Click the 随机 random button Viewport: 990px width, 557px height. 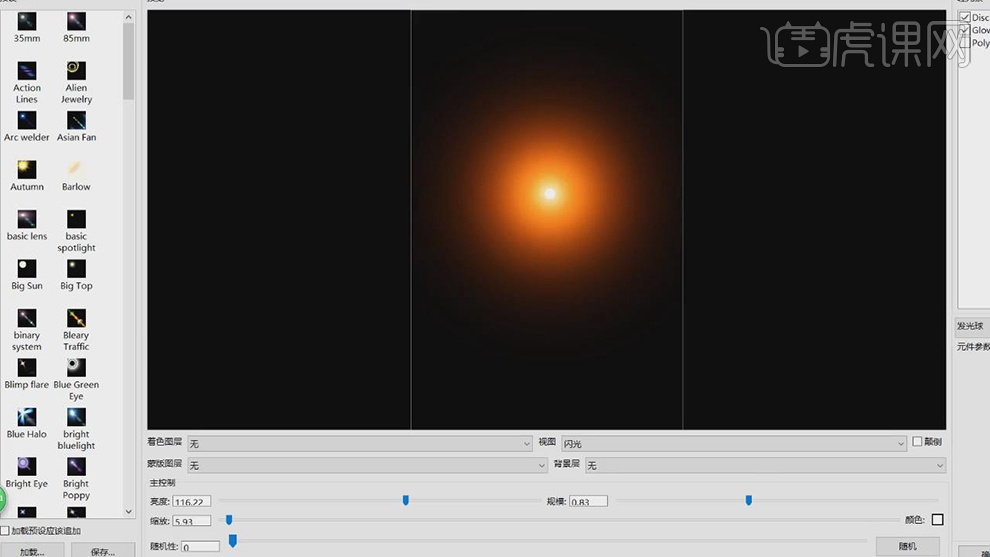pyautogui.click(x=907, y=546)
